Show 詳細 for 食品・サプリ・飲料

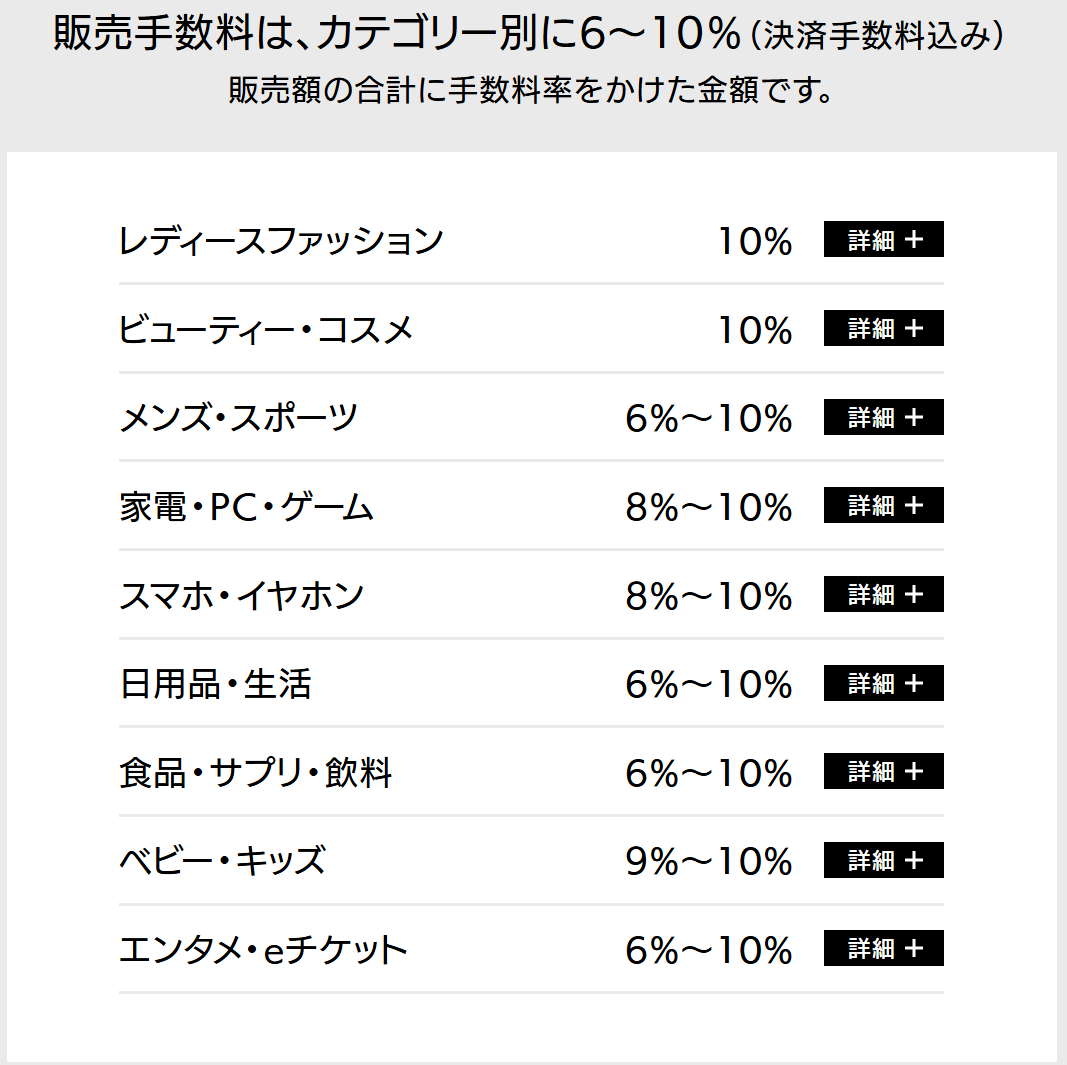[x=883, y=771]
